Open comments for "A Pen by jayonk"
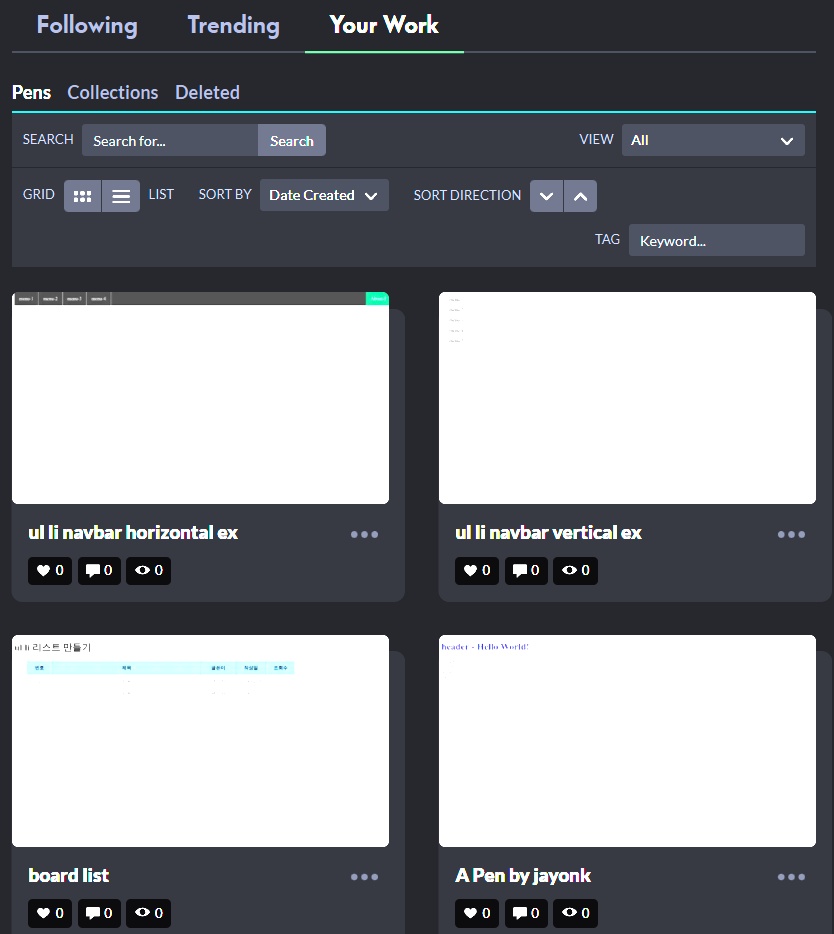Screen dimensions: 834x934 click(526, 912)
